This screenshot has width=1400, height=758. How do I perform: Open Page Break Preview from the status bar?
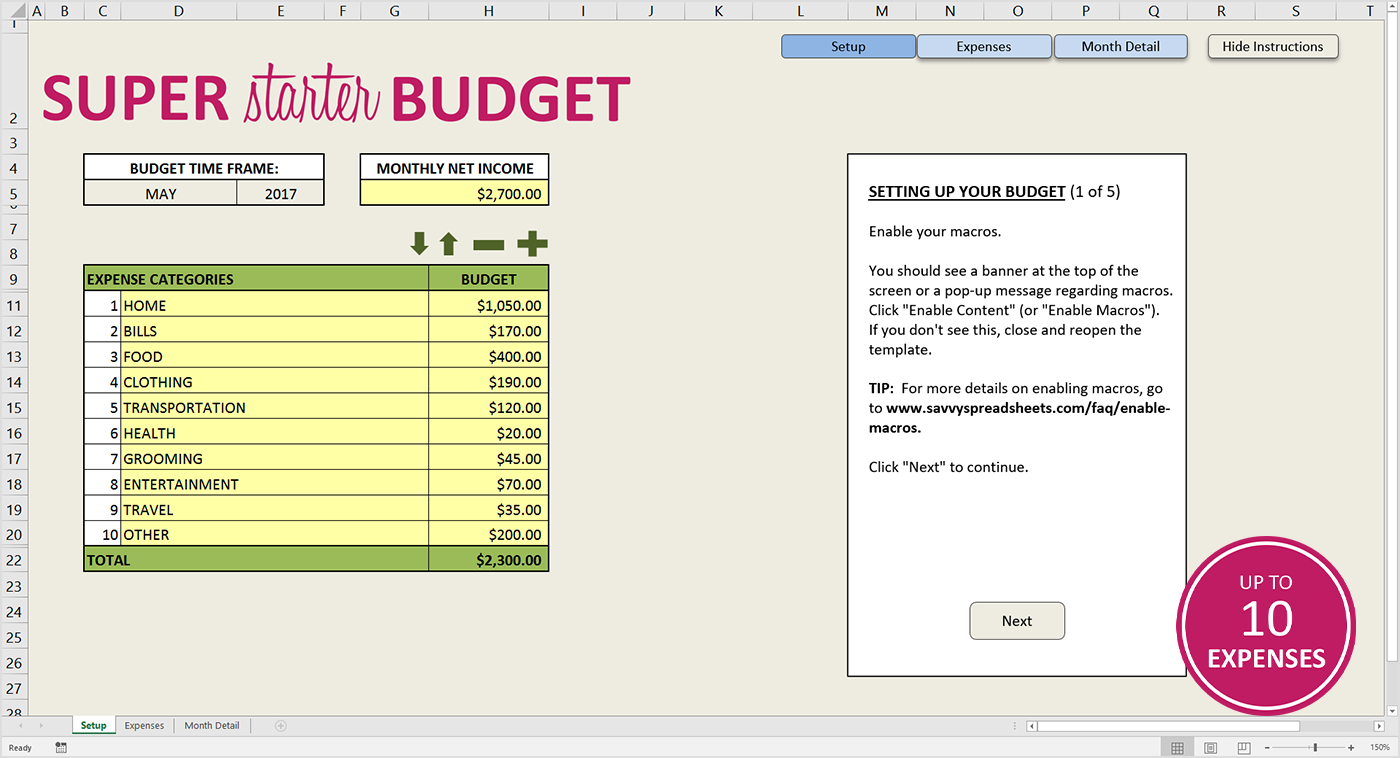click(x=1243, y=747)
